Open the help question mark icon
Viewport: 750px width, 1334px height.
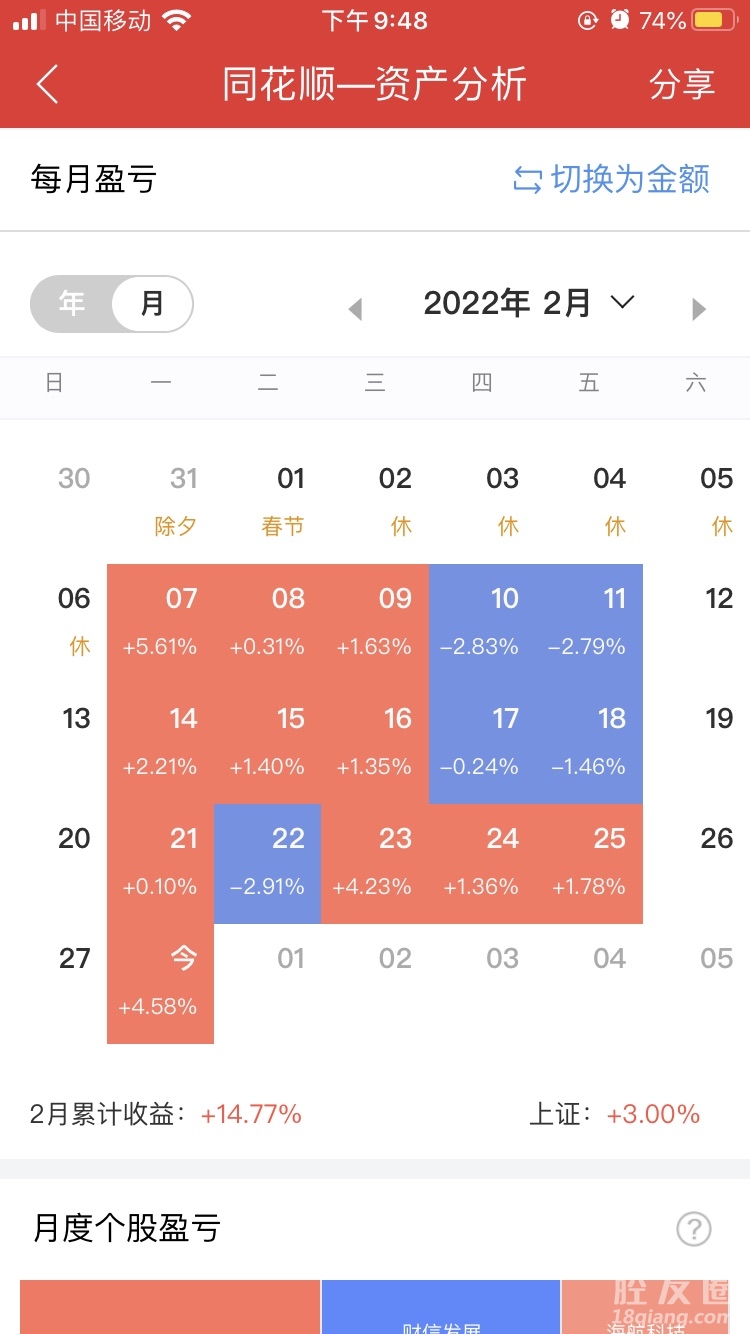[693, 1229]
